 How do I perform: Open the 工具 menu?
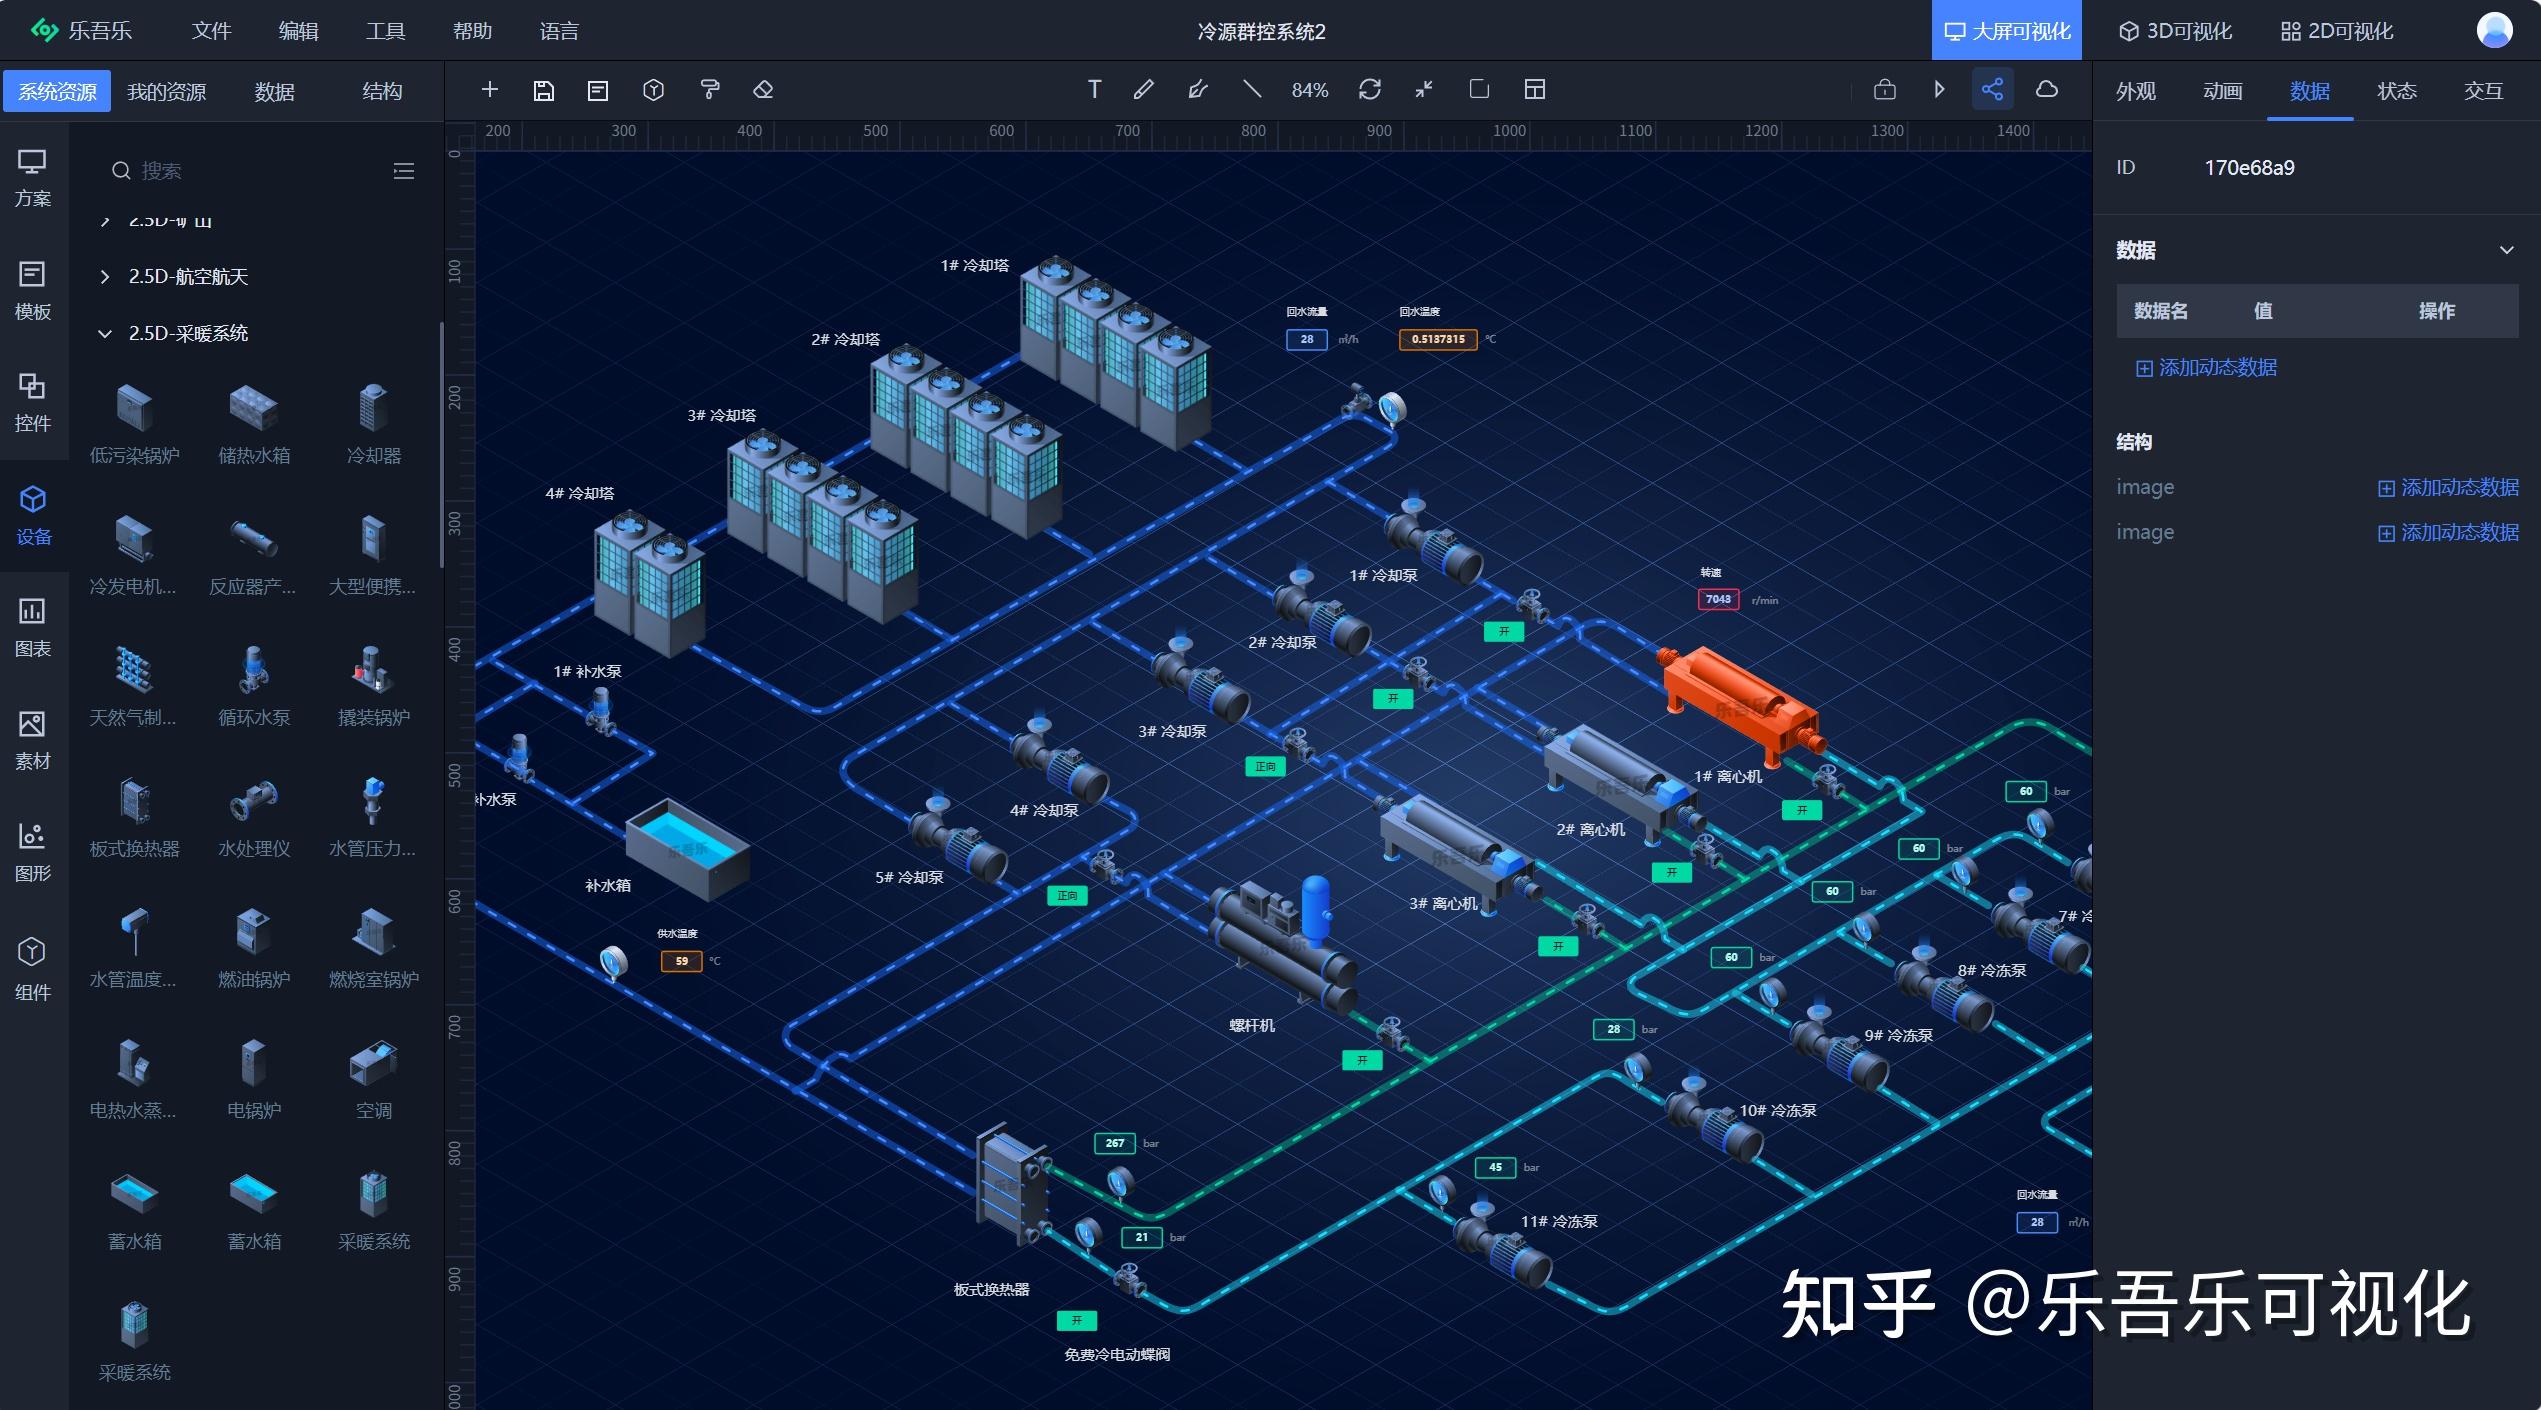point(385,31)
